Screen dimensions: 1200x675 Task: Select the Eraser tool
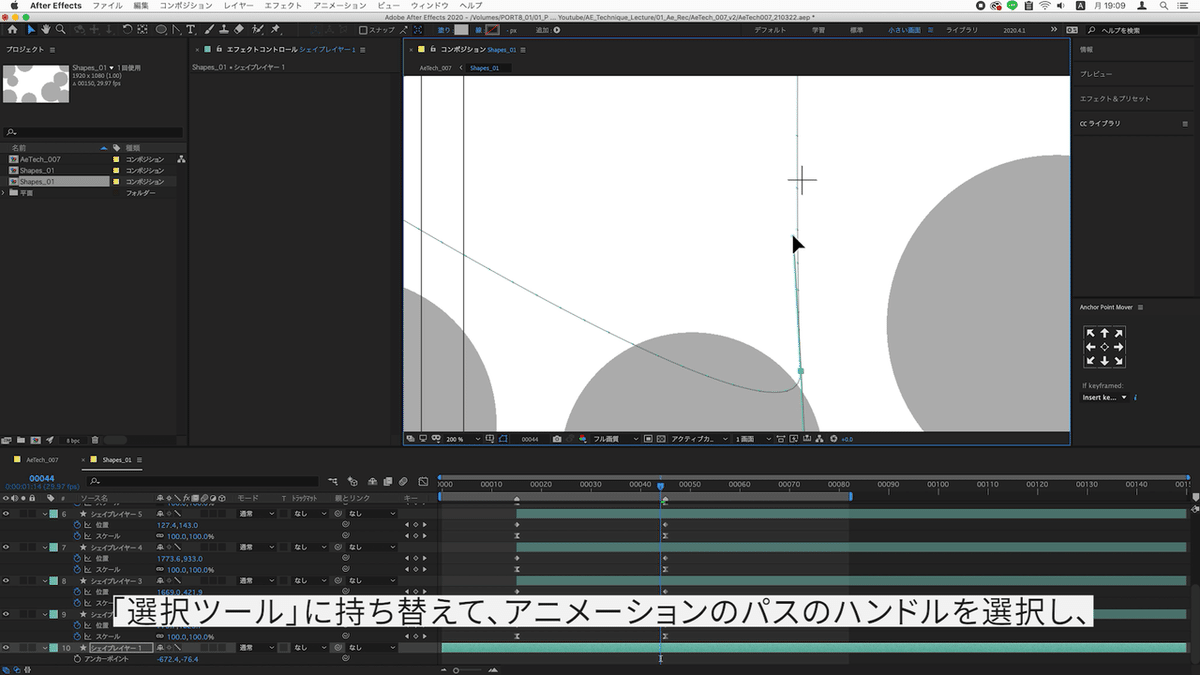[238, 30]
